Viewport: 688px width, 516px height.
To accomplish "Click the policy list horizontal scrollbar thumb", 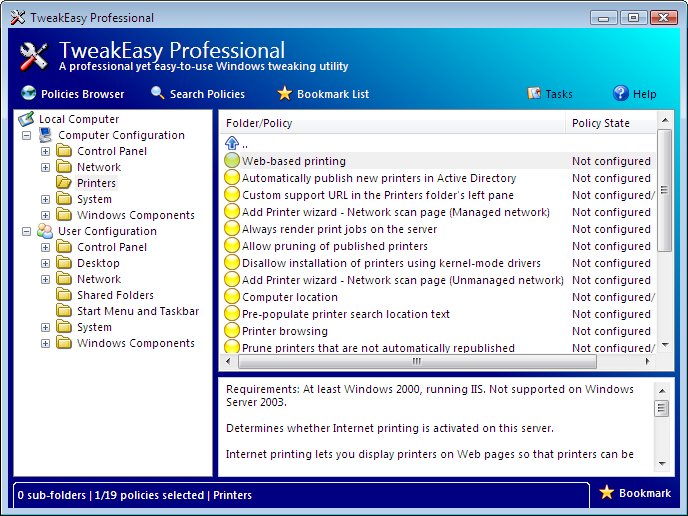I will [417, 362].
